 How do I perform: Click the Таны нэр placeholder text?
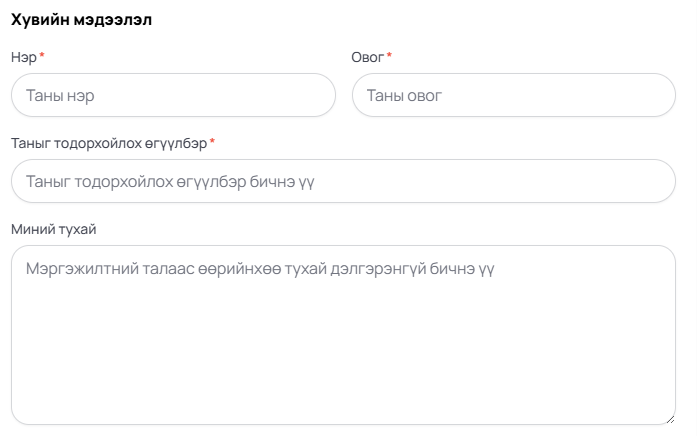tap(60, 96)
